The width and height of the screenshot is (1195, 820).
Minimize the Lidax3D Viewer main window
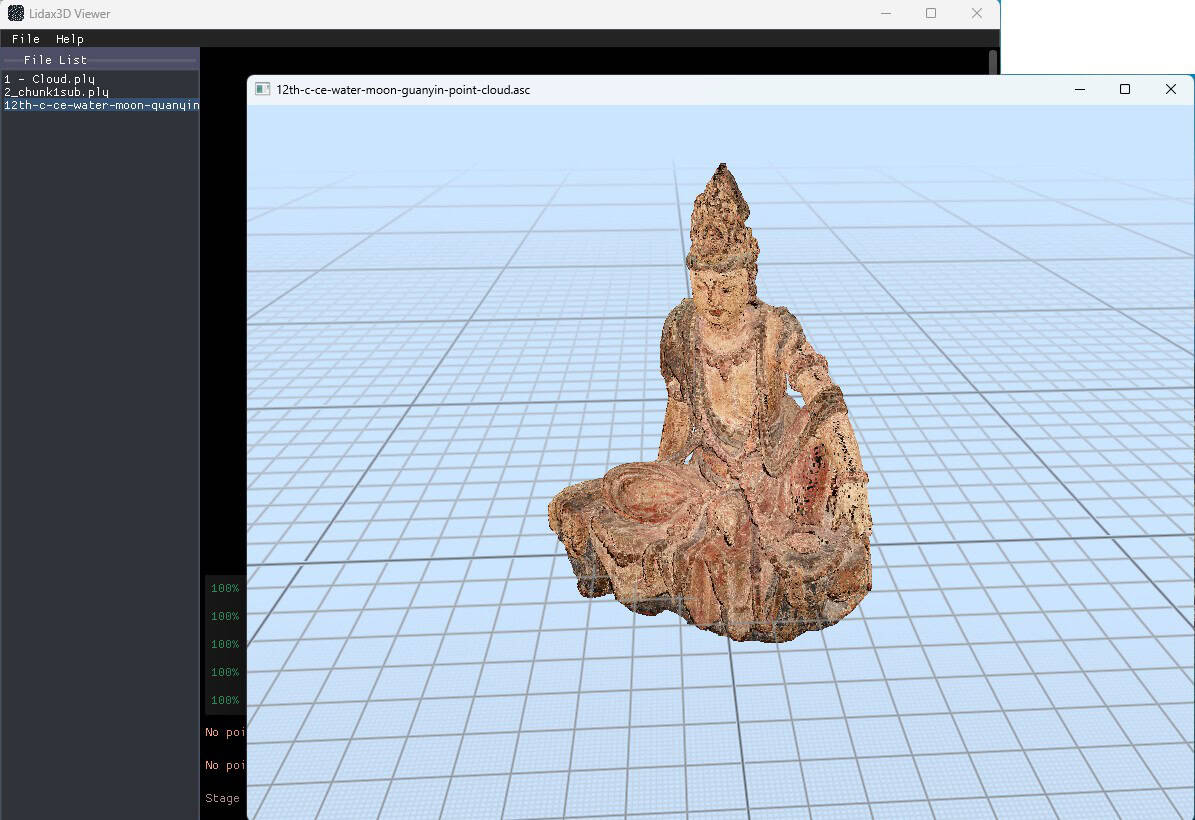[x=886, y=14]
